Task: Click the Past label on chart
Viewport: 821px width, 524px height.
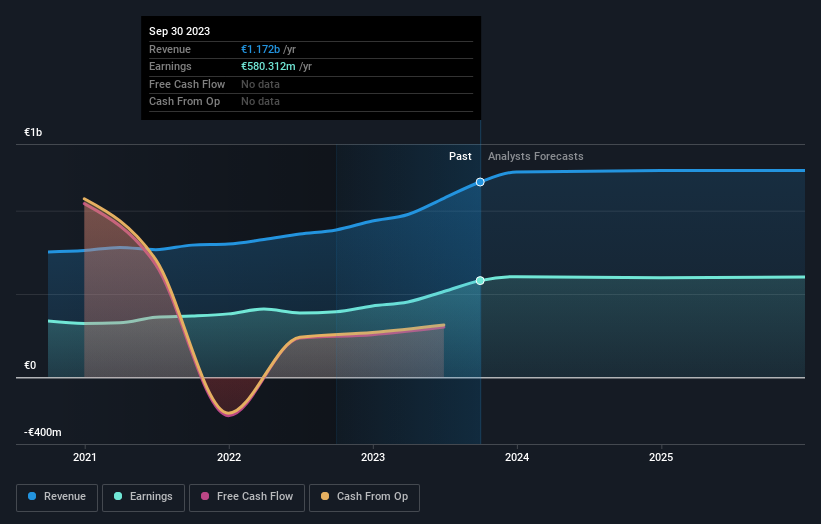Action: 460,156
